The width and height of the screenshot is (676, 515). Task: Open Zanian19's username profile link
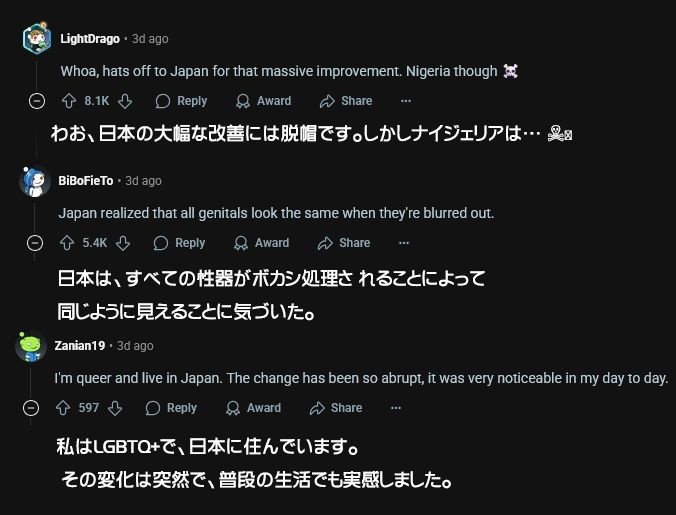[81, 346]
